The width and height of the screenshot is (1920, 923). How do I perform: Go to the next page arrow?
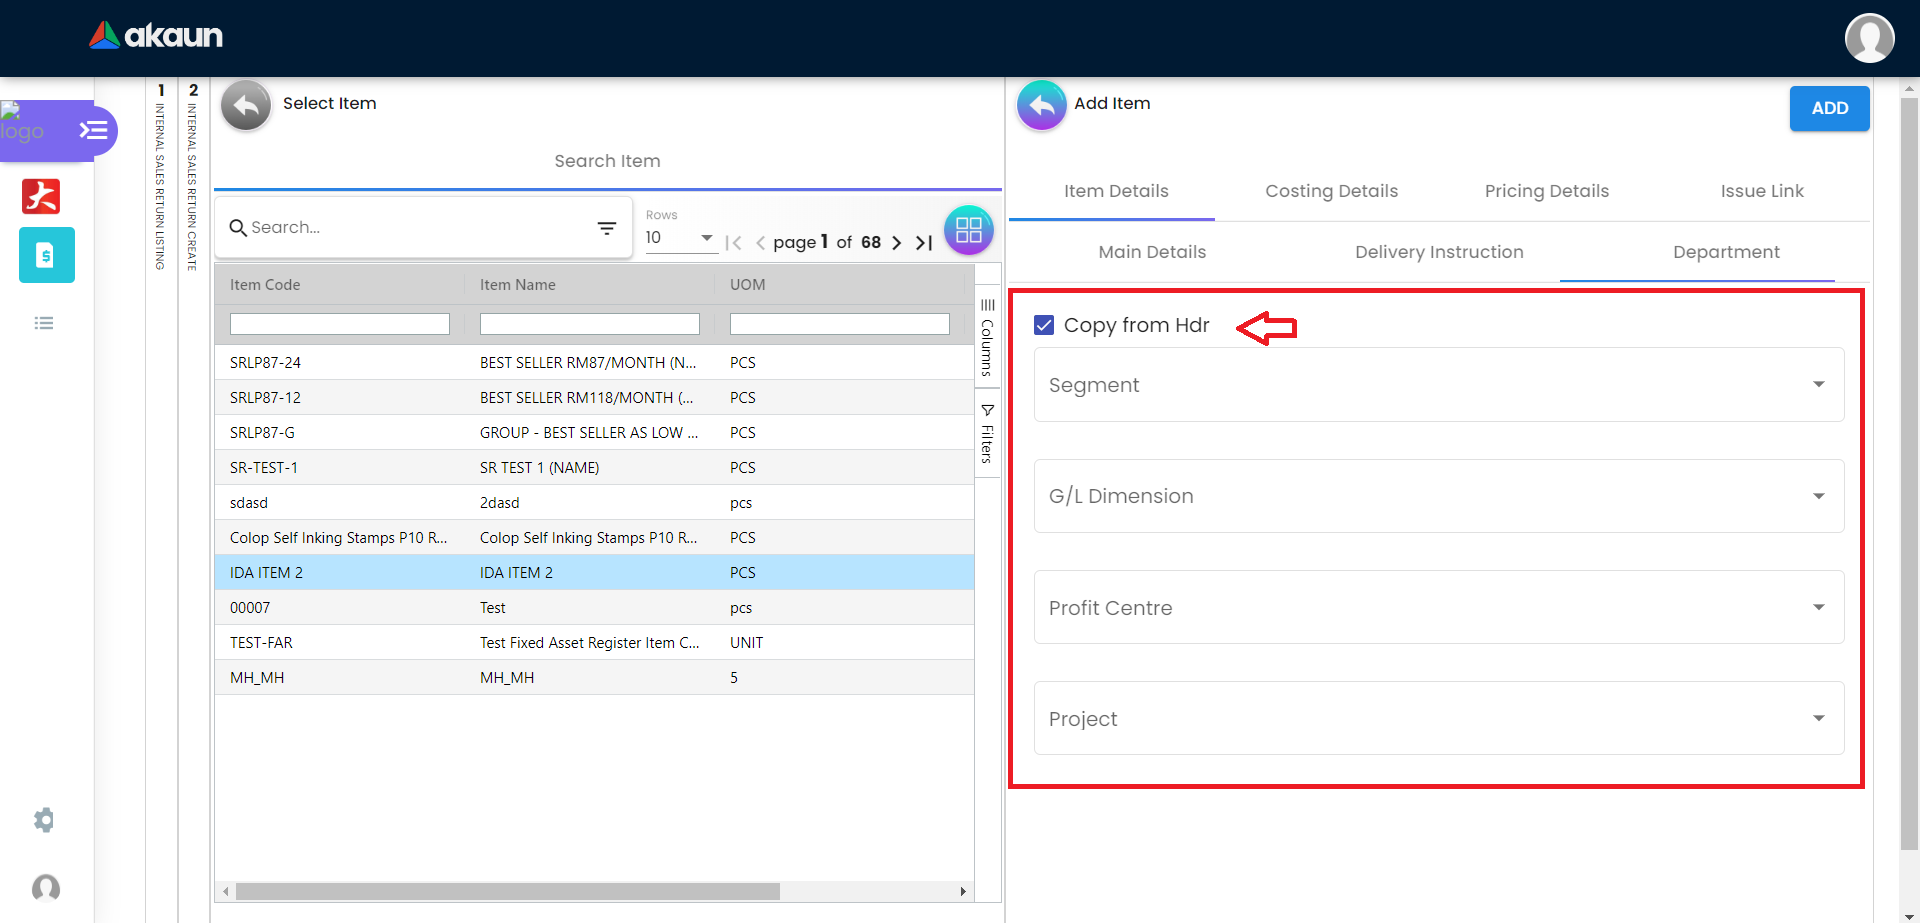click(897, 243)
